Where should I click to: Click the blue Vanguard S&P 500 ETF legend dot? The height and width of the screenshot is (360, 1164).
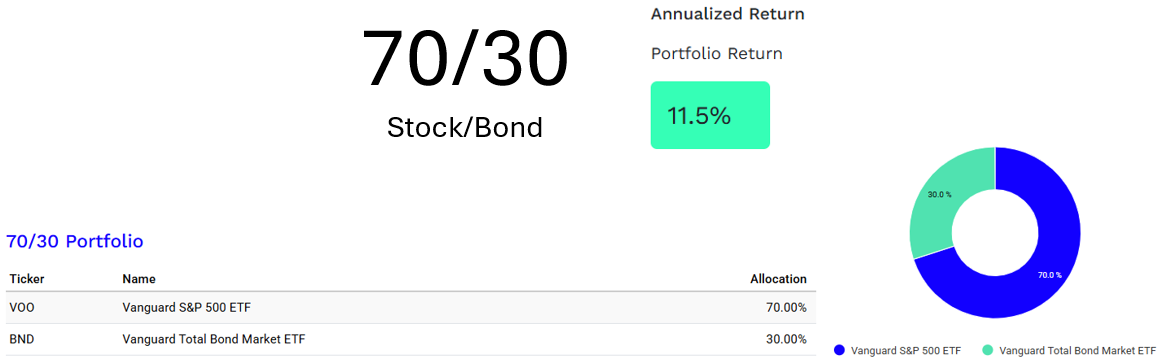coord(839,350)
